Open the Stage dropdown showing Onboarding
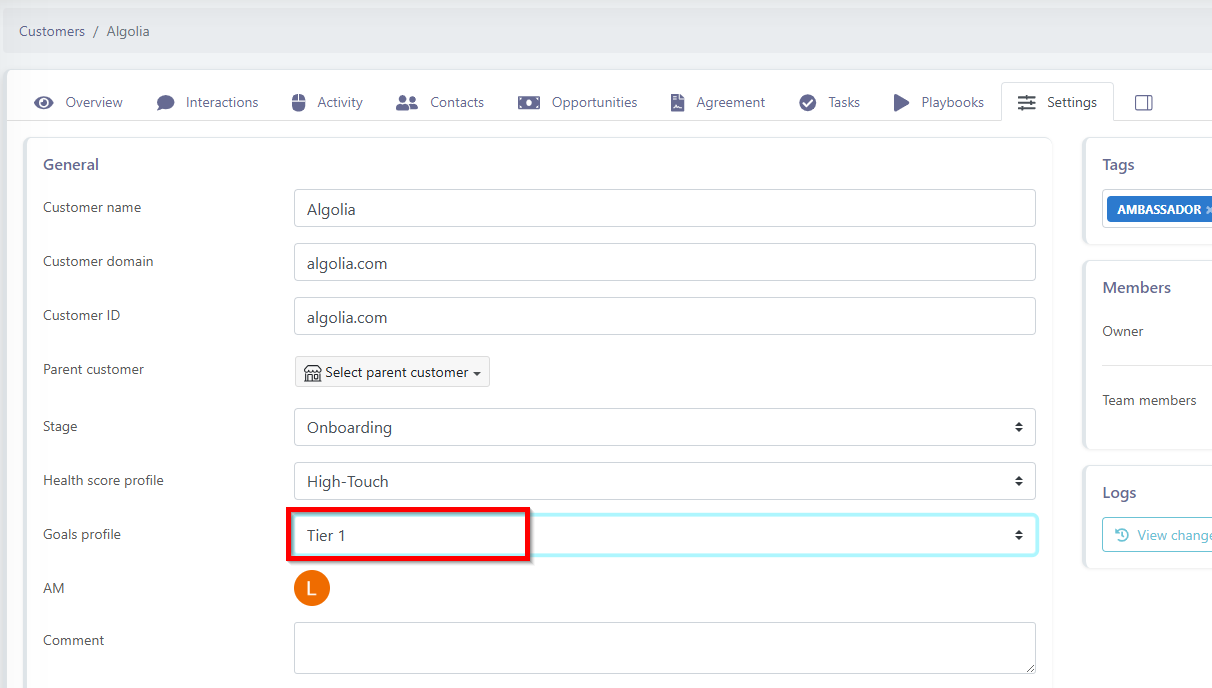The width and height of the screenshot is (1212, 688). point(664,427)
